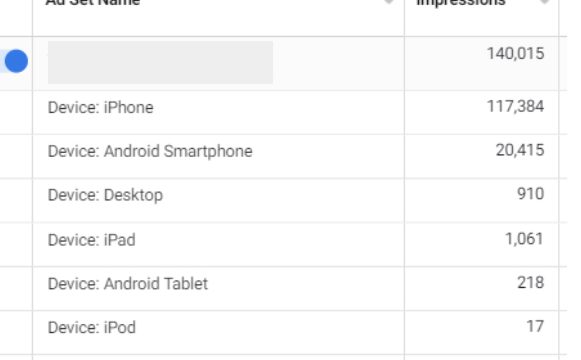This screenshot has height=360, width=581.
Task: Click the 17 iPod impressions cell
Action: tap(535, 327)
